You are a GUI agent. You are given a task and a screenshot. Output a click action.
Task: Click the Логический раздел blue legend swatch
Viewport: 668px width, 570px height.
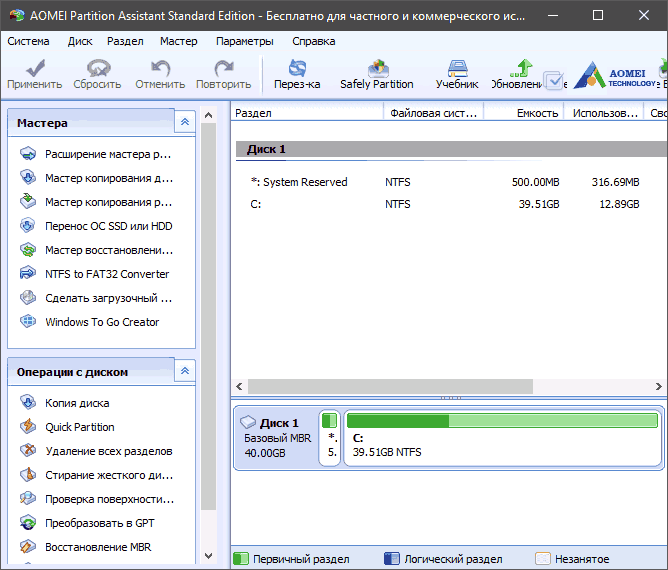392,558
